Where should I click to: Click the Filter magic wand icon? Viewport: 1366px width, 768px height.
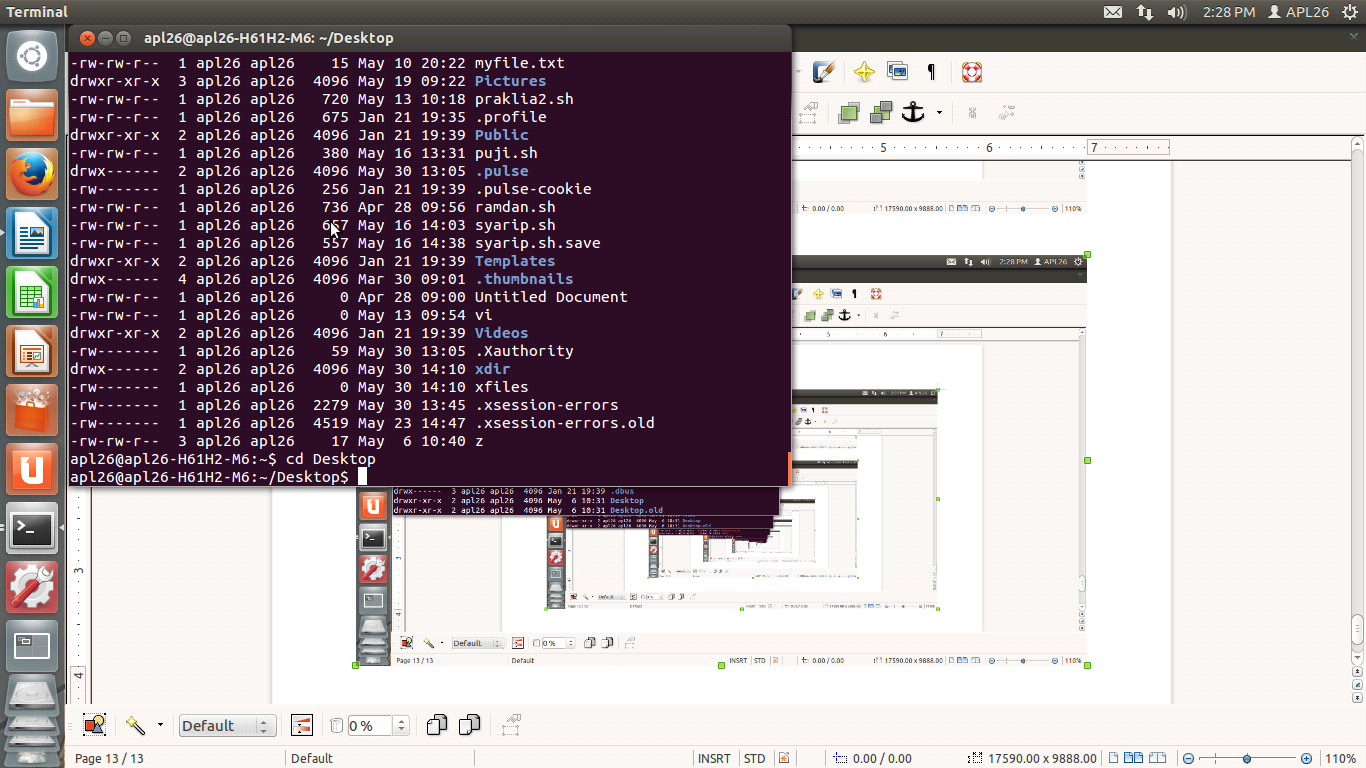click(x=135, y=725)
